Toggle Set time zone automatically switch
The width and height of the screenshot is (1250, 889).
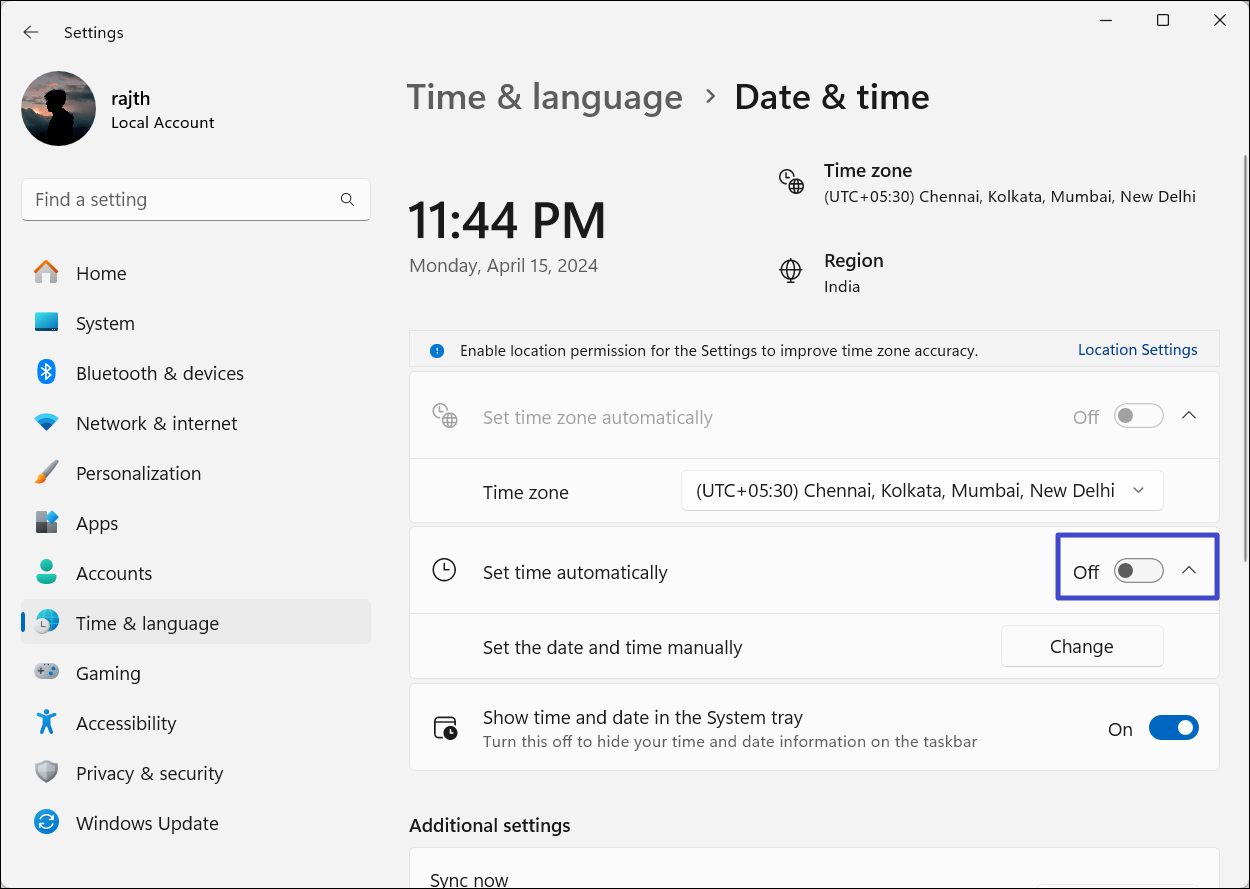pos(1139,416)
